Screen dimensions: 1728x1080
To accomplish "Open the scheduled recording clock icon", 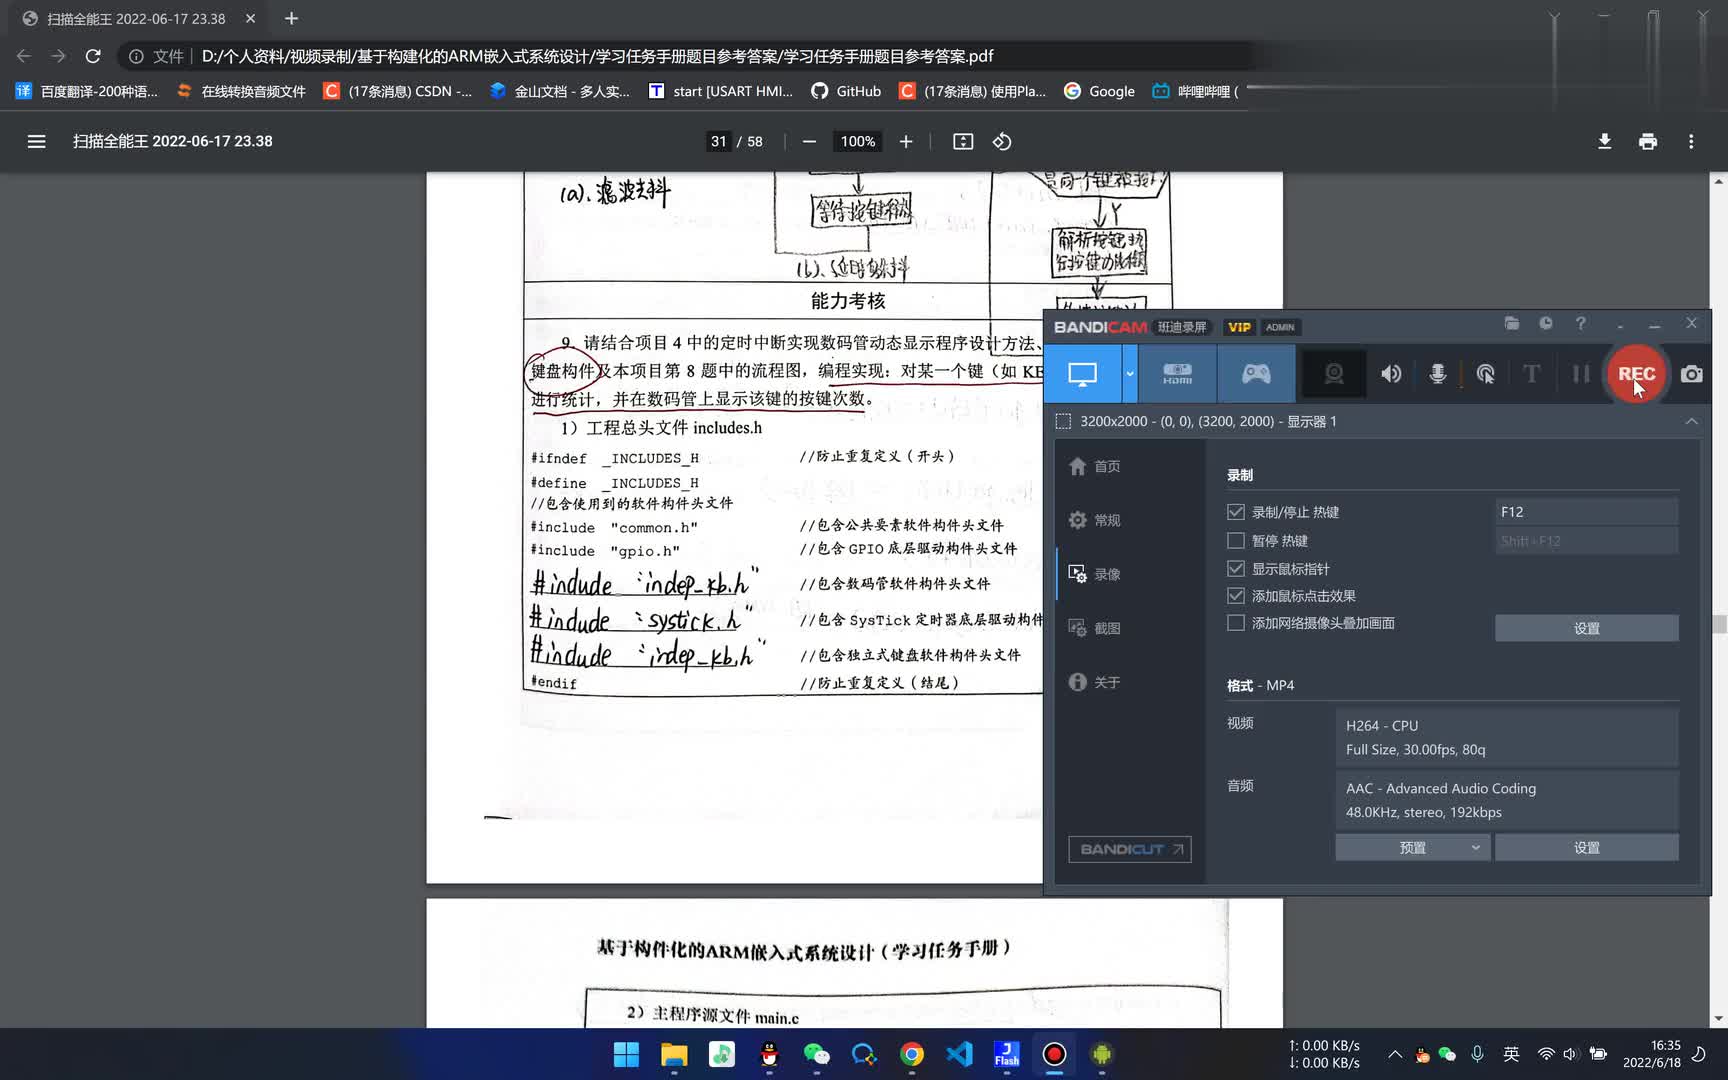I will 1546,324.
